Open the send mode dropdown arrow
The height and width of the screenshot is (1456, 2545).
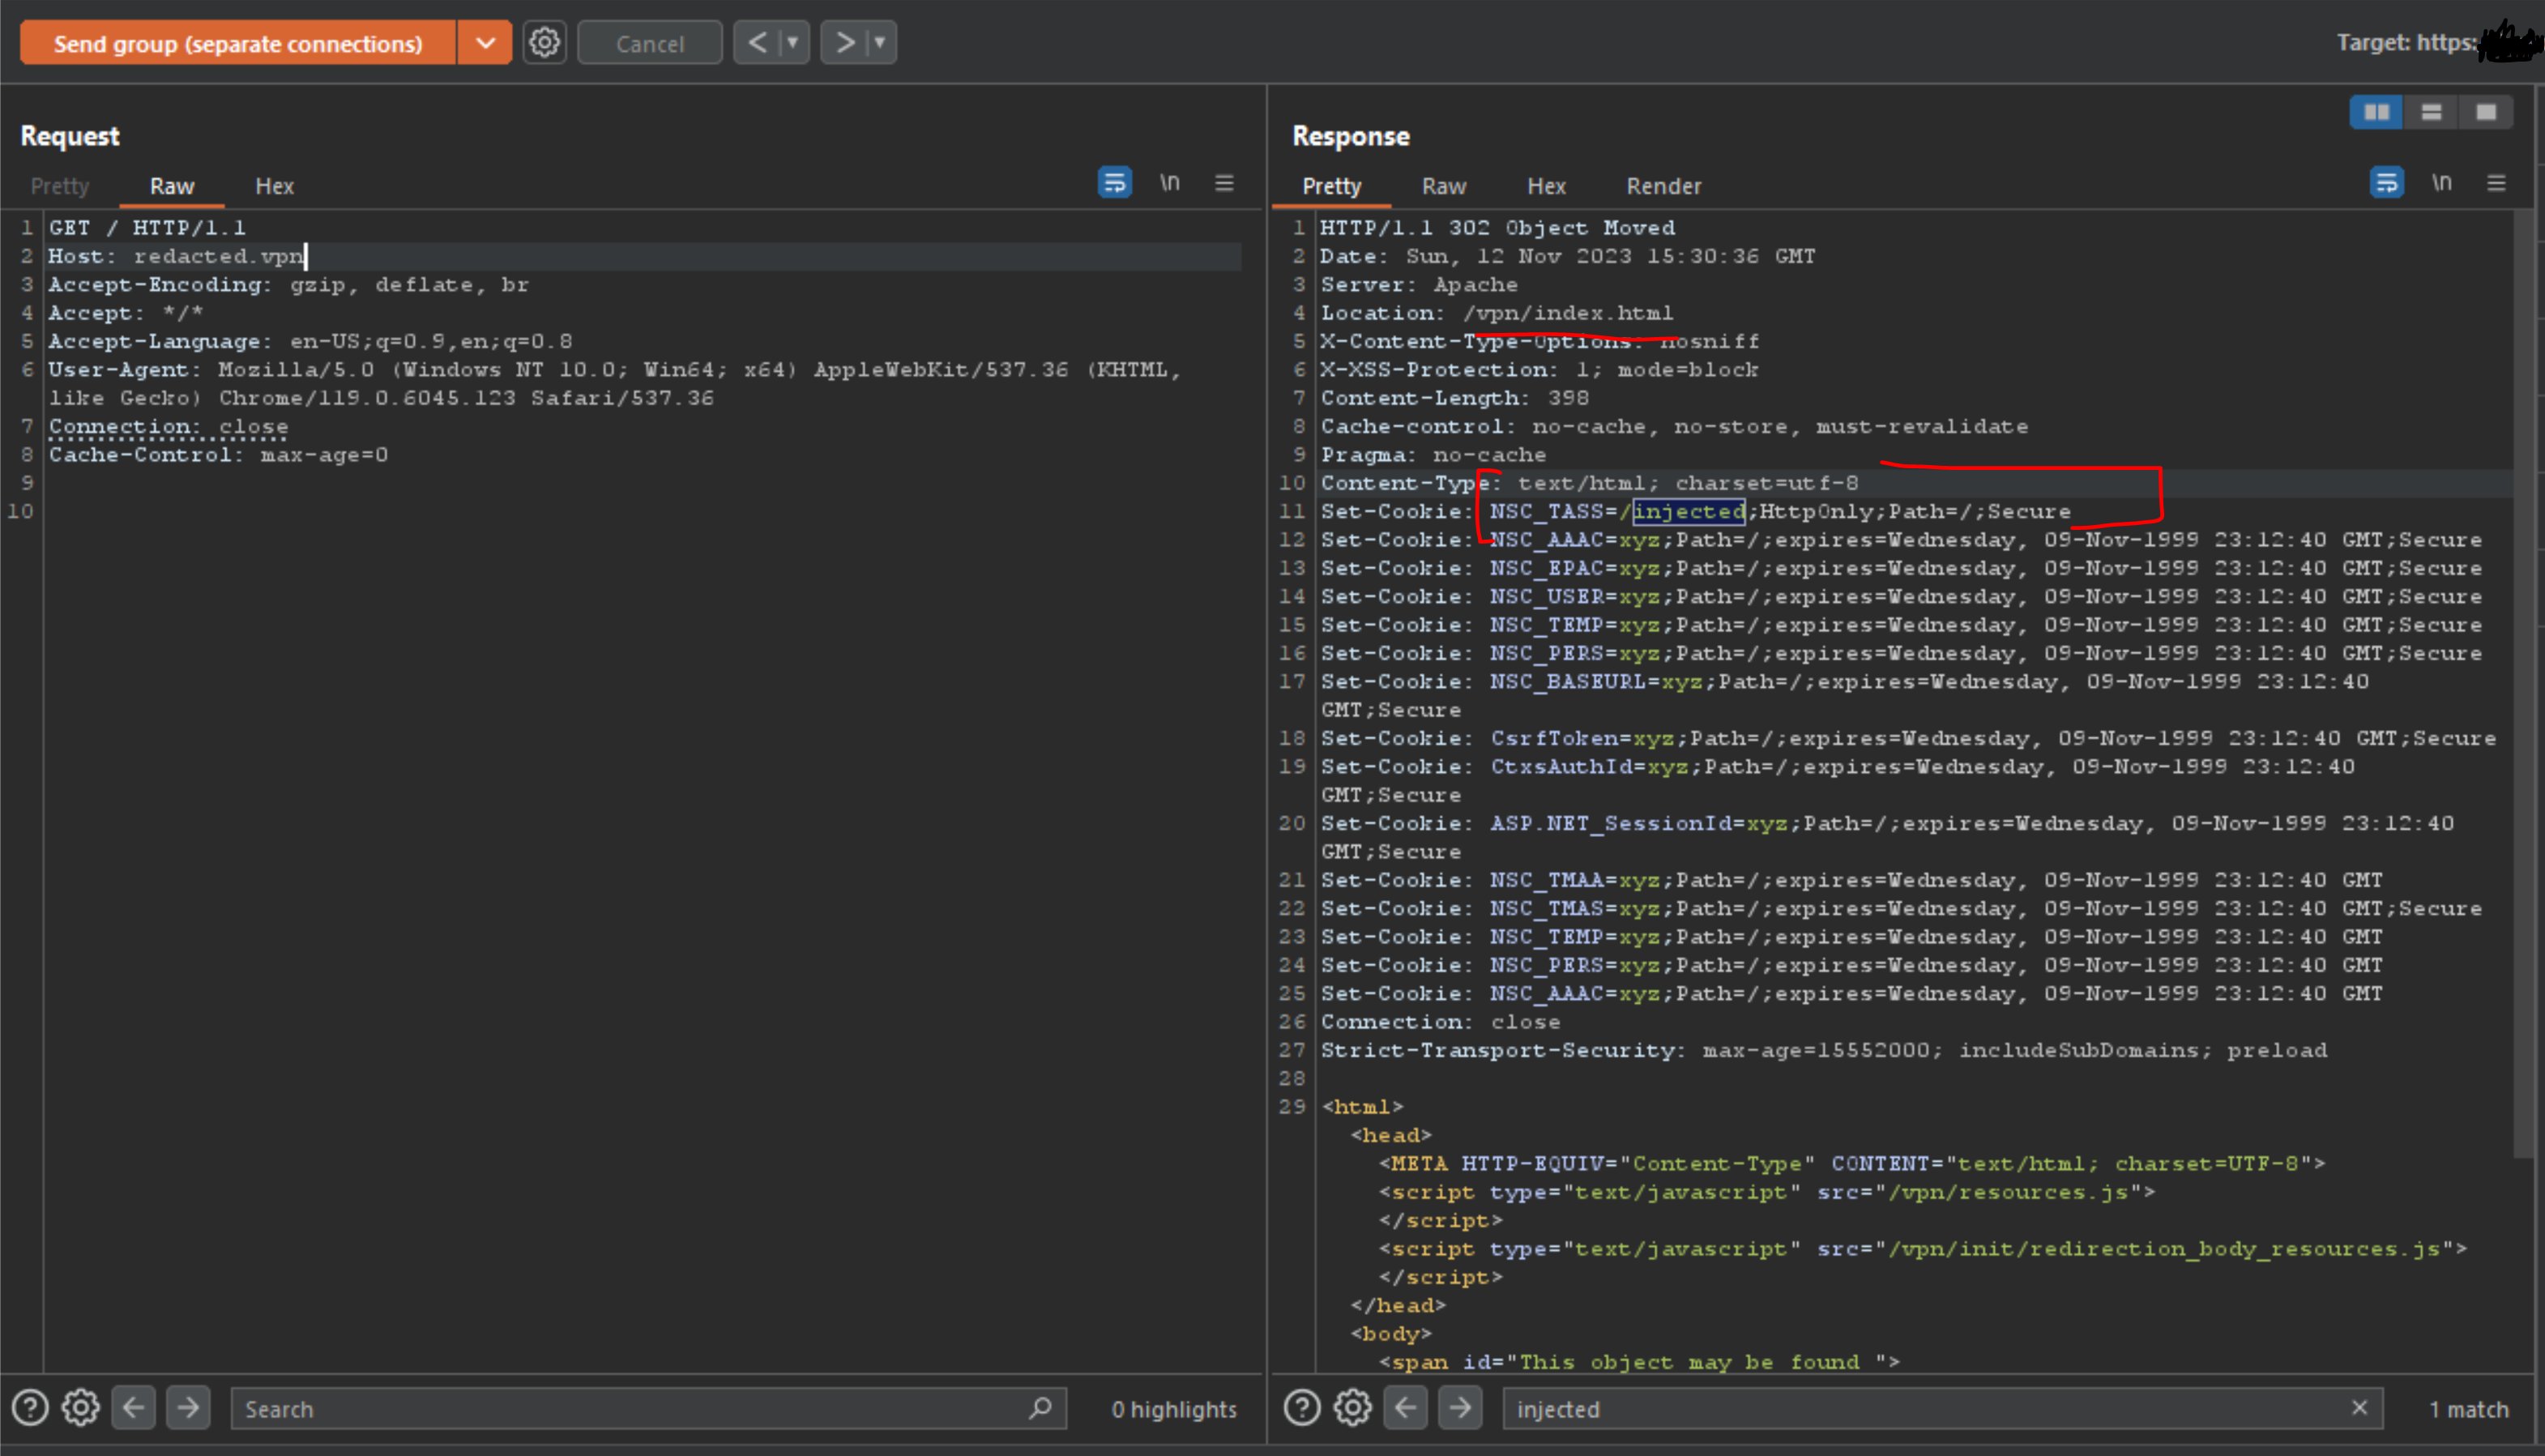(x=485, y=43)
